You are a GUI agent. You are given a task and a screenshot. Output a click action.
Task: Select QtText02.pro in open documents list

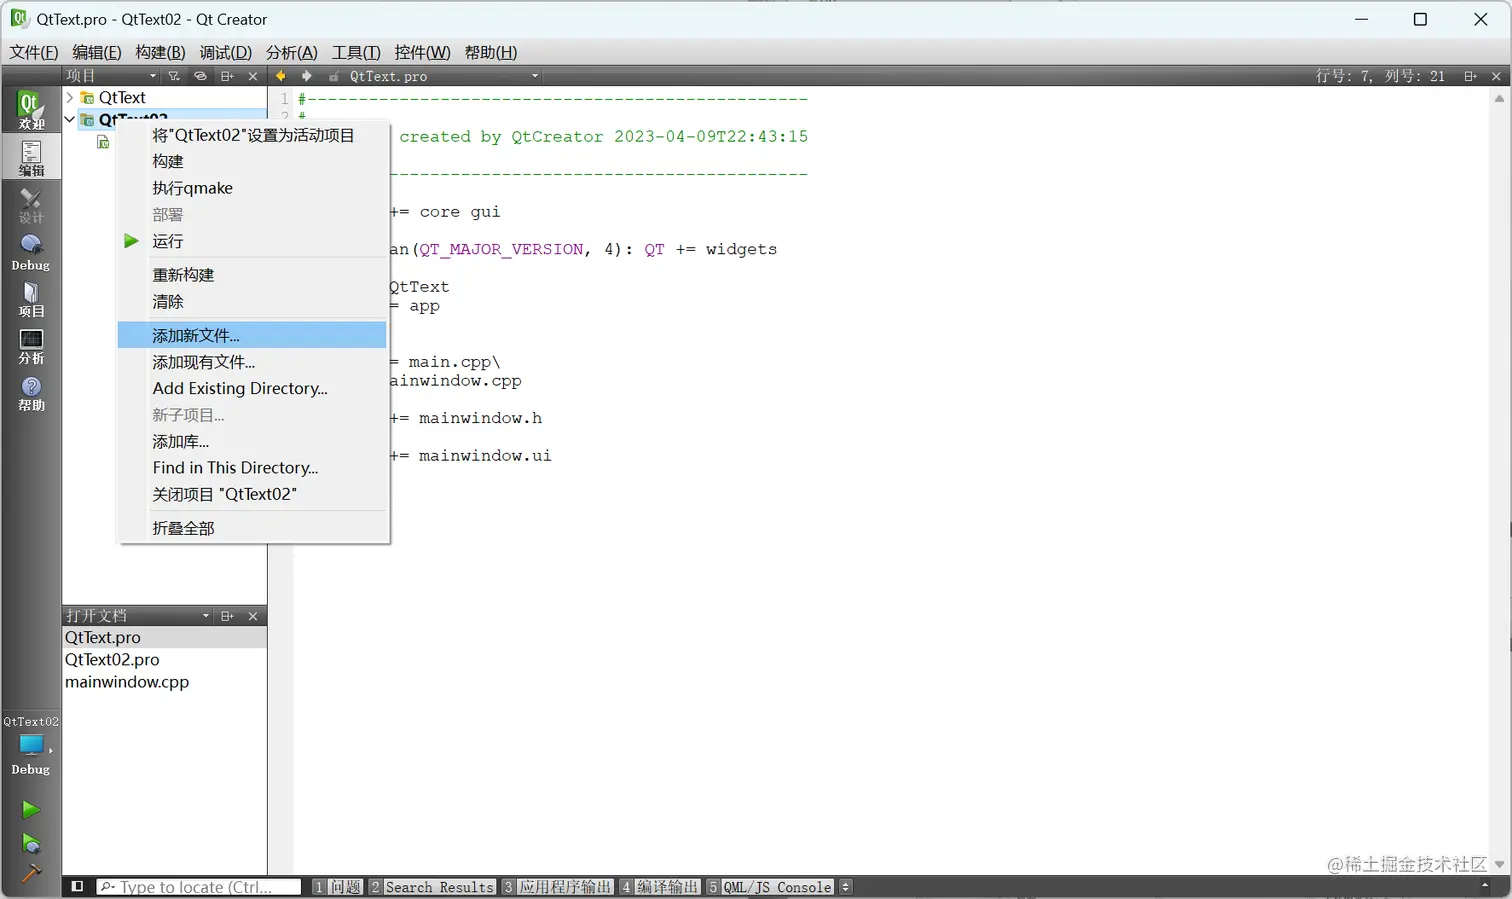164,660
